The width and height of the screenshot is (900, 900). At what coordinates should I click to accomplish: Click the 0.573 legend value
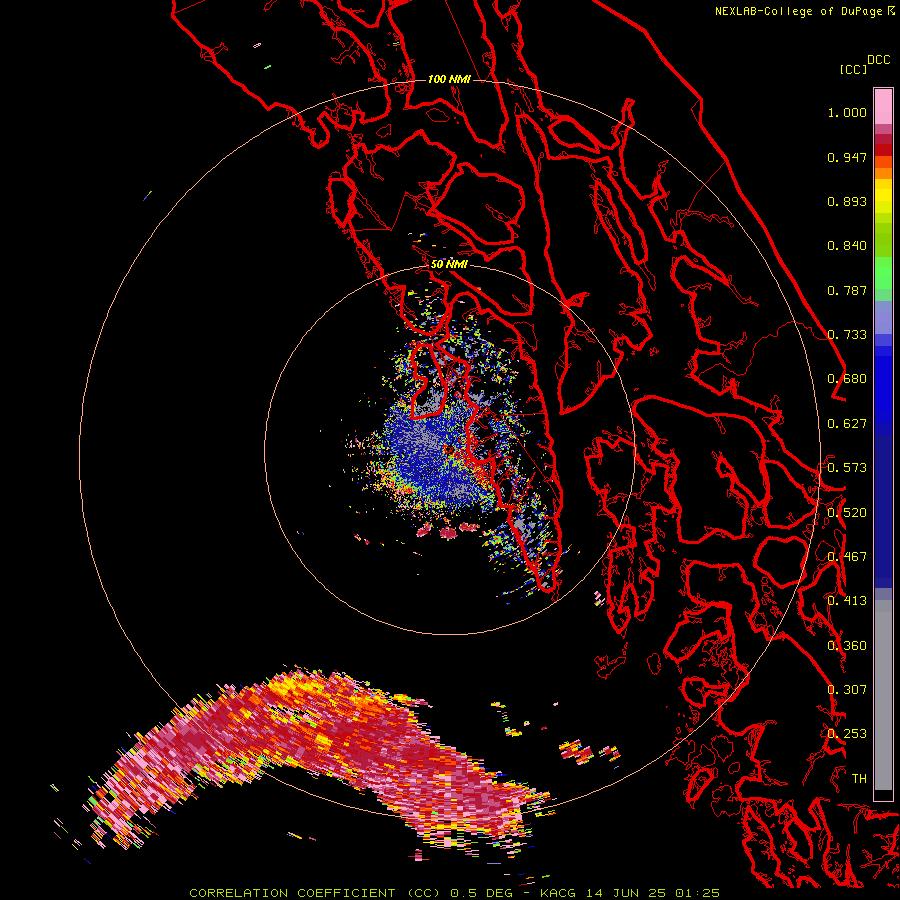coord(847,468)
